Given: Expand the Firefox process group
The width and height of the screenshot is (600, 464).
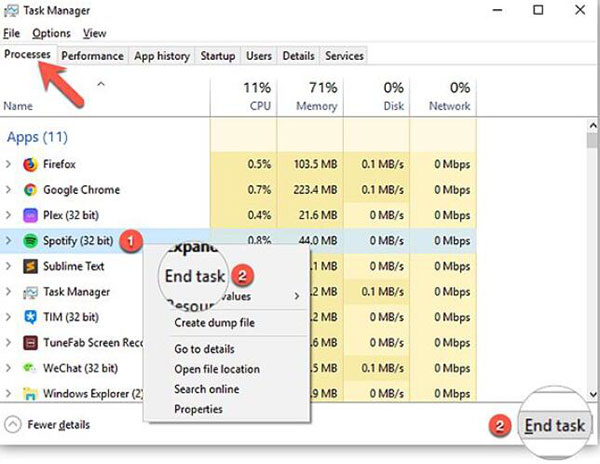Looking at the screenshot, I should [x=9, y=164].
